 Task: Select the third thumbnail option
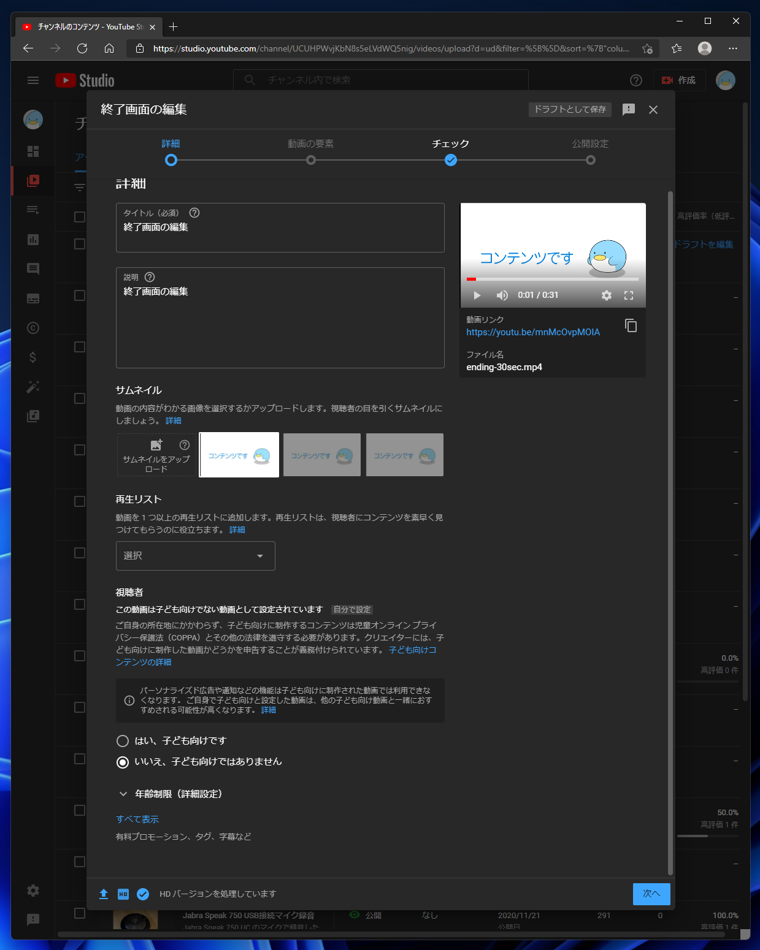click(x=405, y=455)
